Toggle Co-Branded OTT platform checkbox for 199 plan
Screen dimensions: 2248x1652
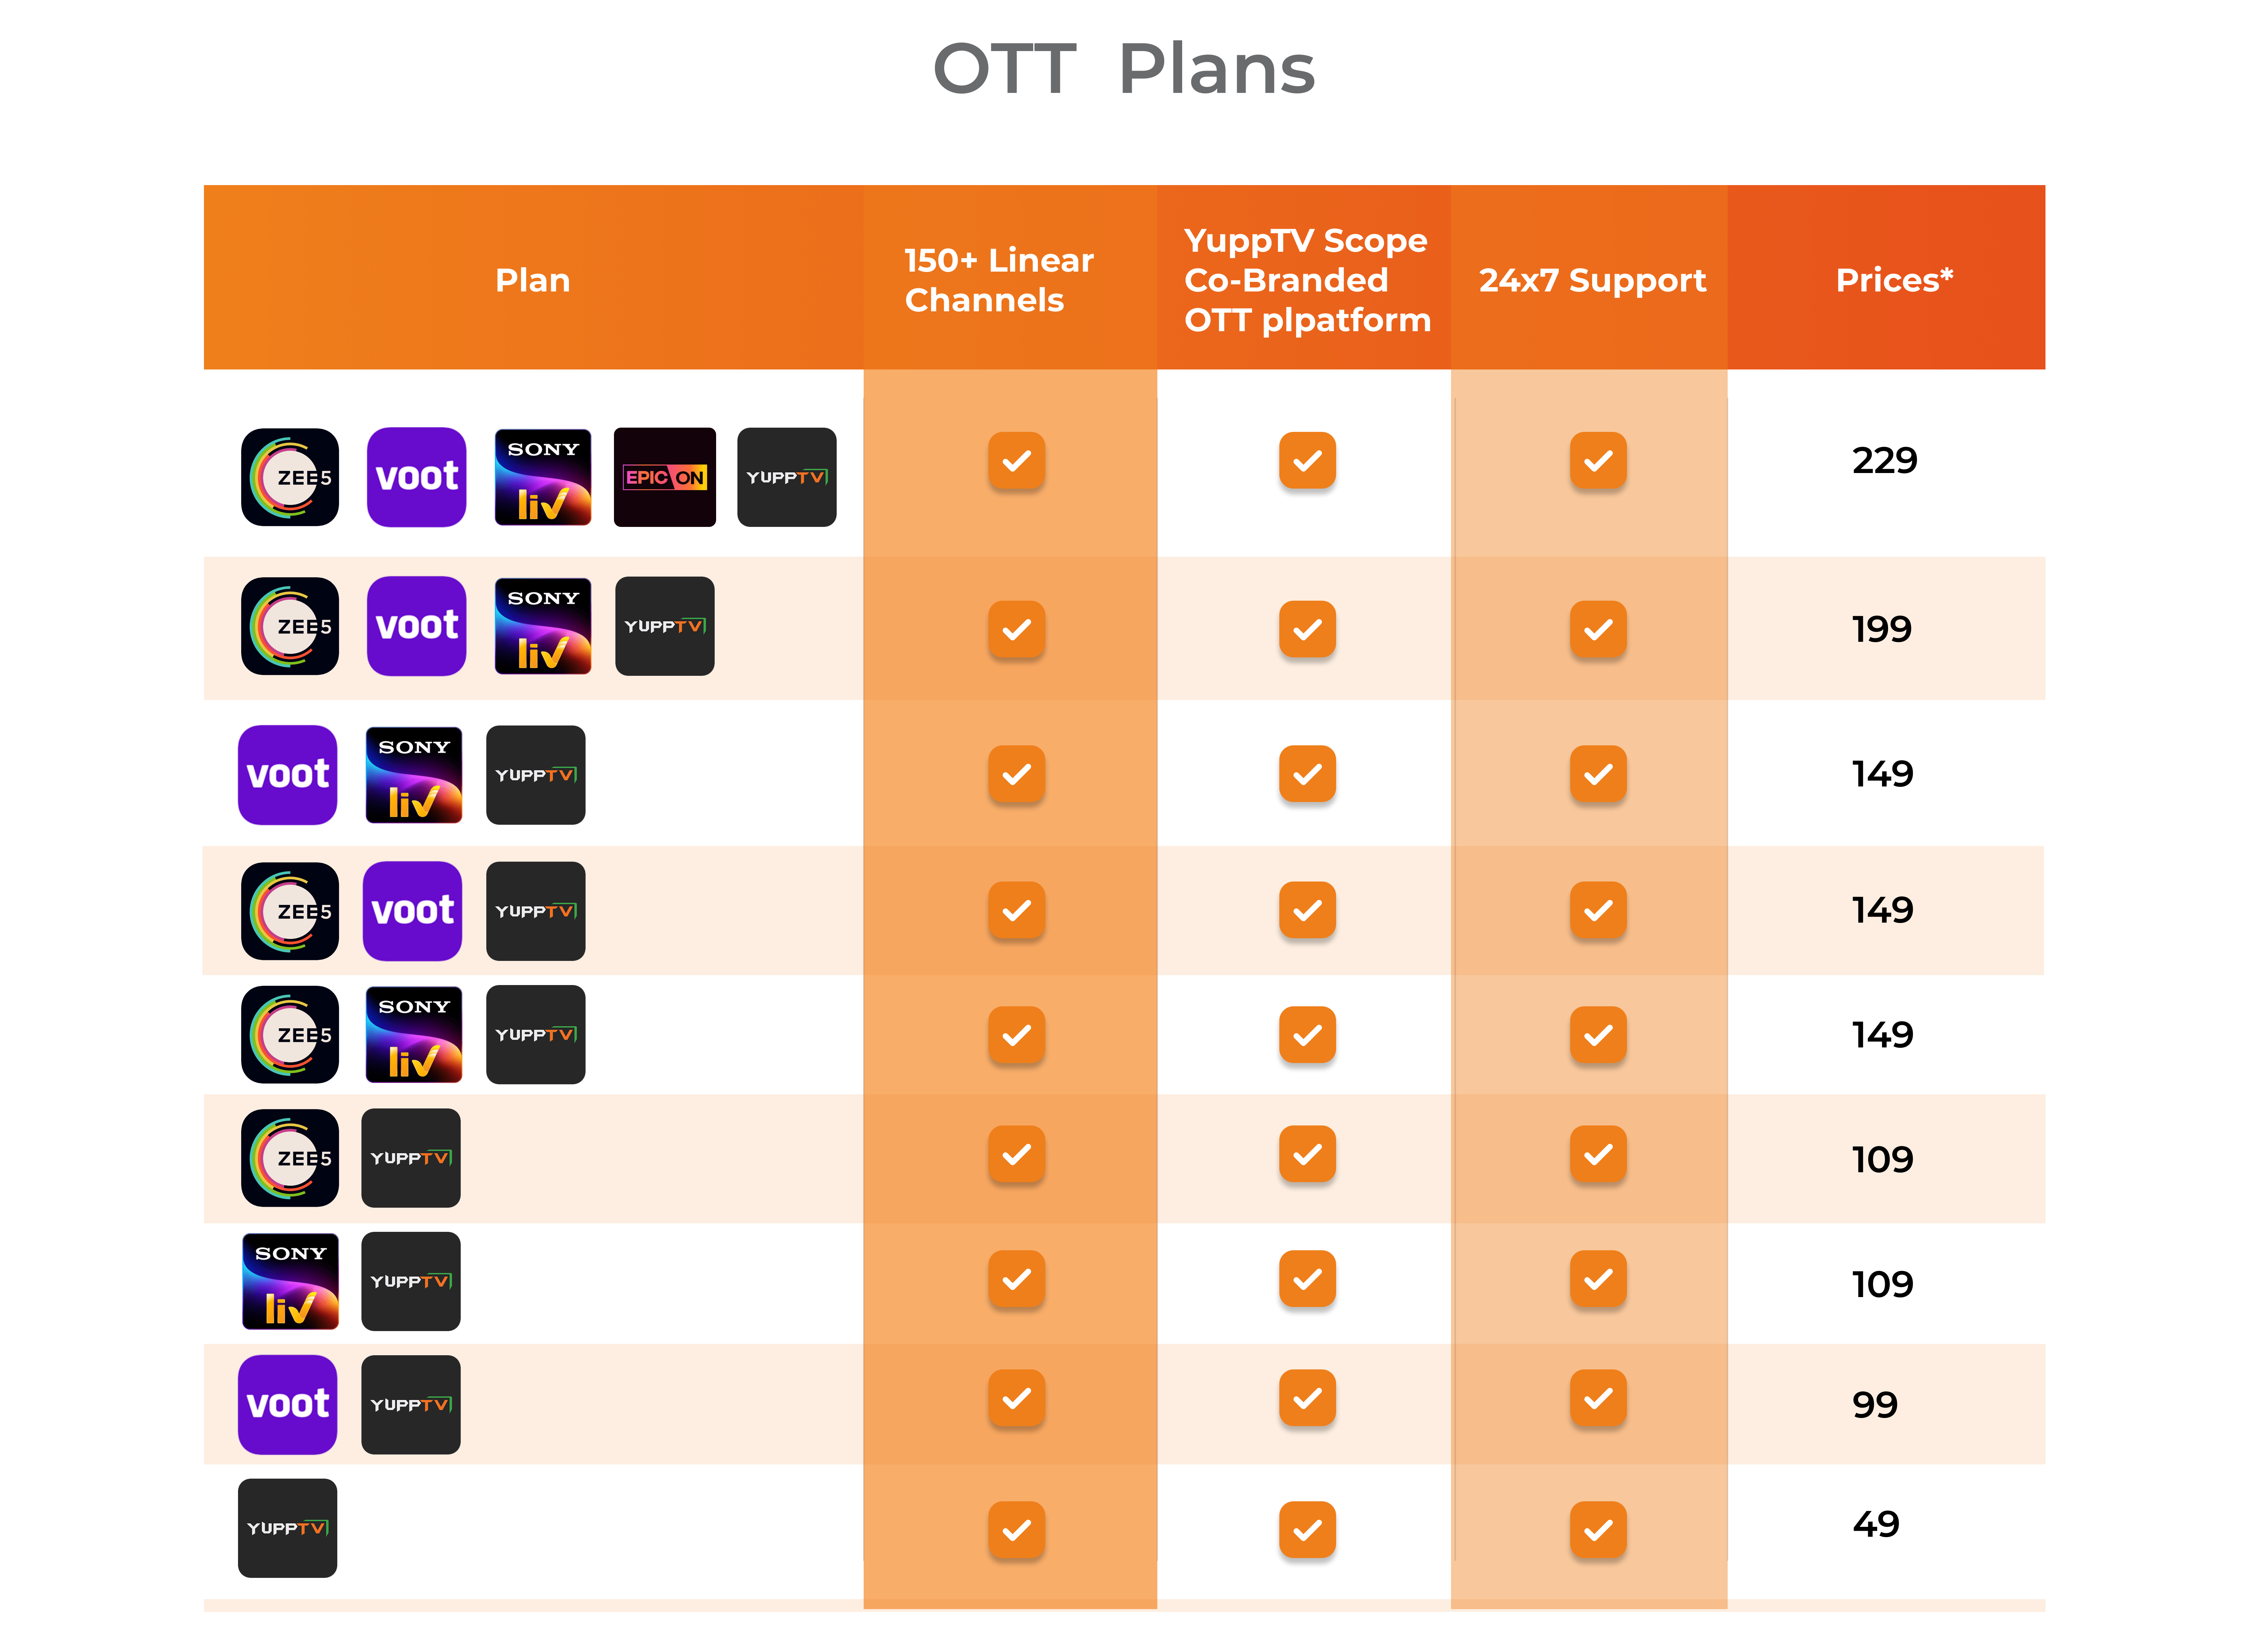pos(1307,629)
